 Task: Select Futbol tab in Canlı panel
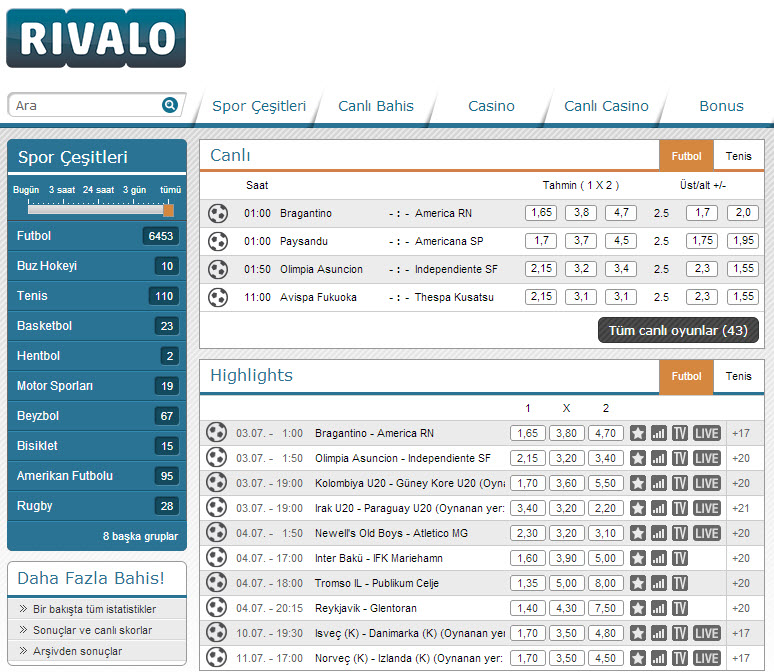pos(686,156)
